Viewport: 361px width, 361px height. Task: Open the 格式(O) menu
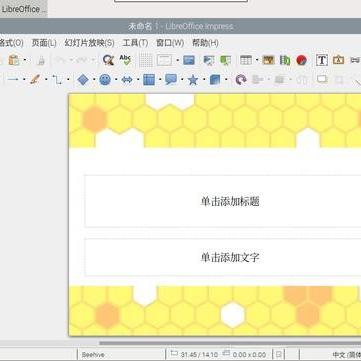click(x=11, y=43)
